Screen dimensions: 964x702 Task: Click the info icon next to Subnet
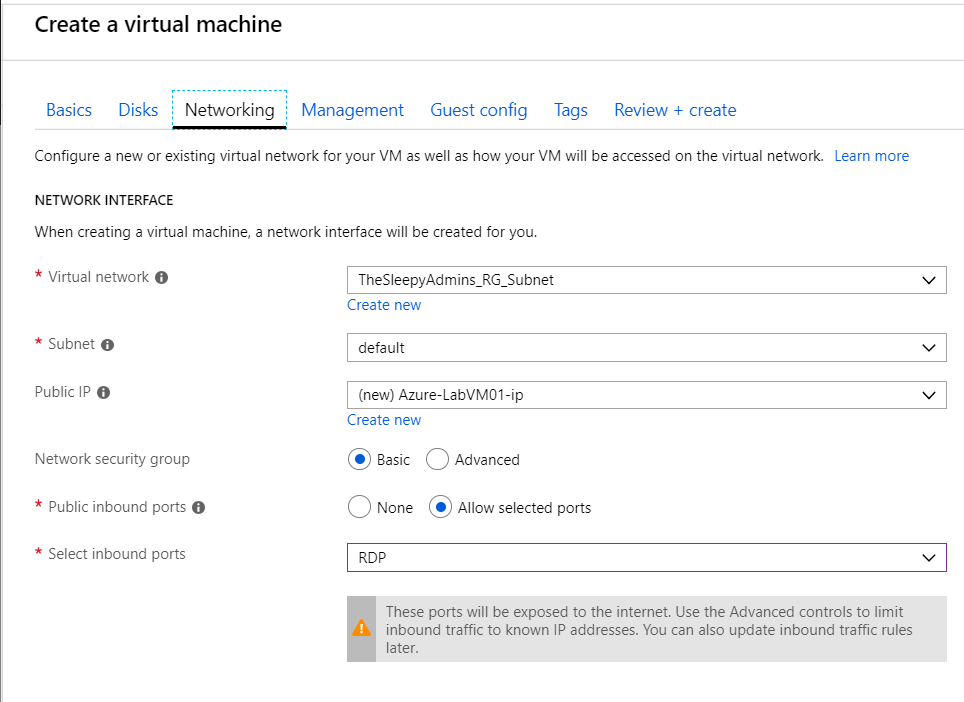tap(108, 345)
